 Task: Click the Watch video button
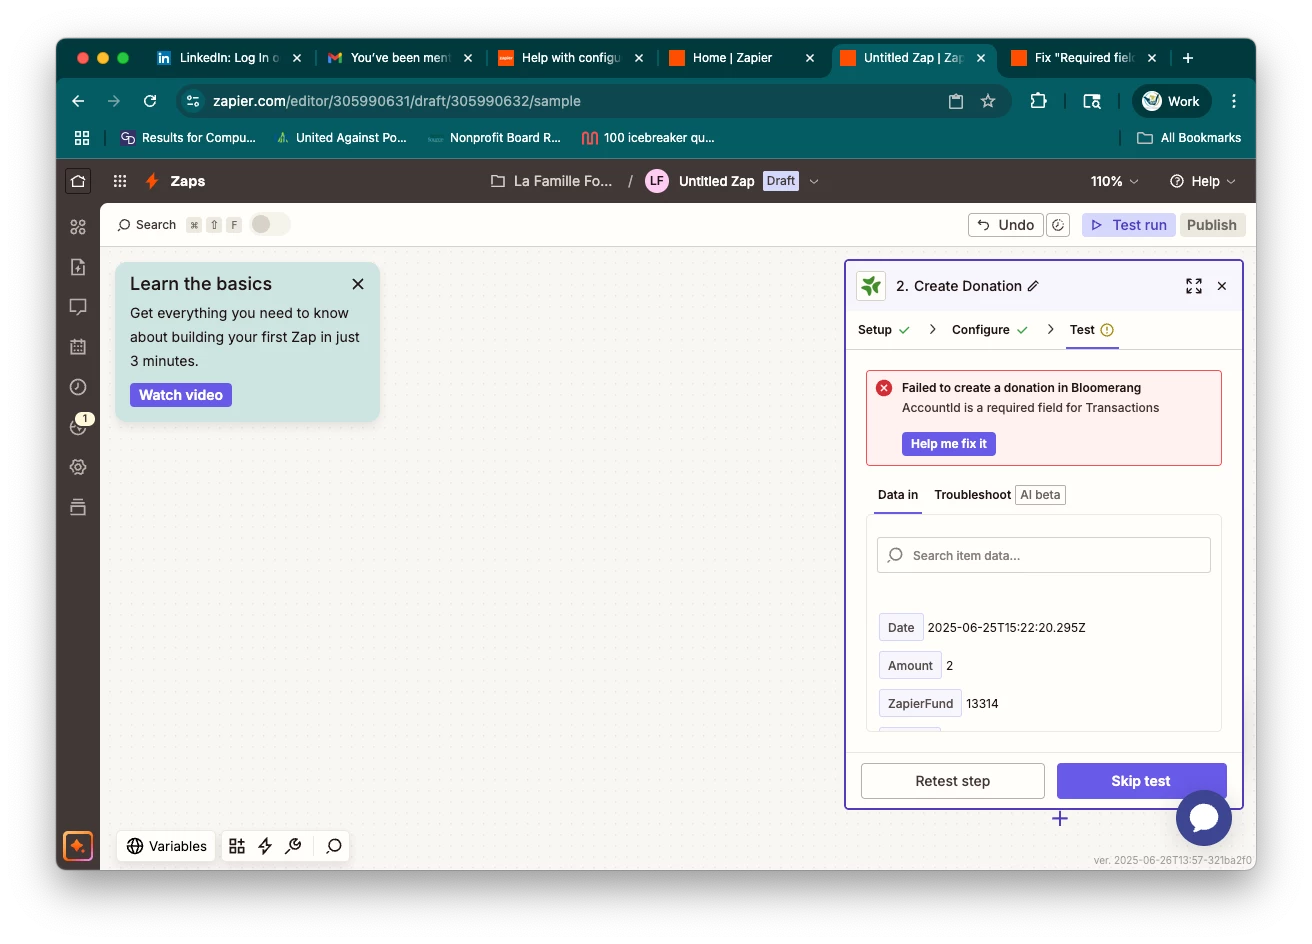point(181,395)
